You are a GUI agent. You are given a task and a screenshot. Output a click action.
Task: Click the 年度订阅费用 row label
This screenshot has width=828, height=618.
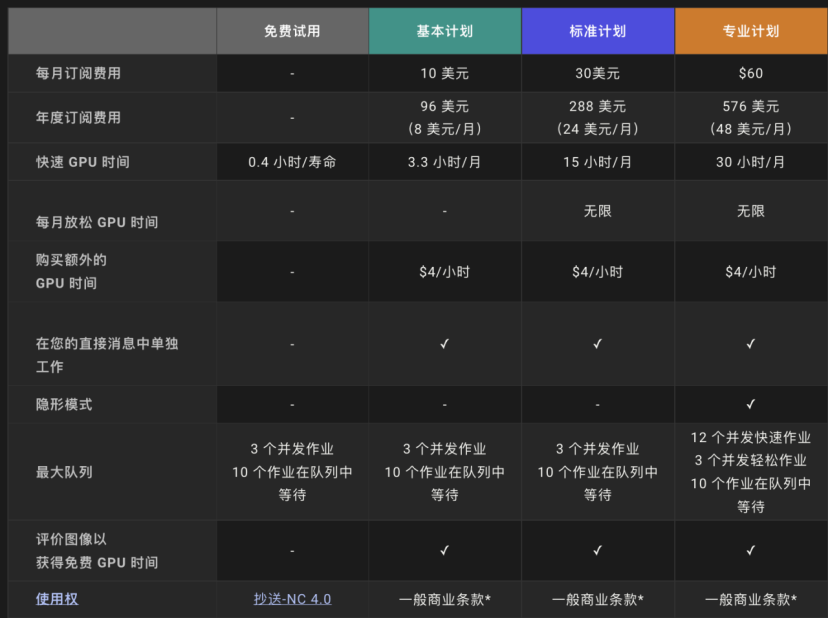78,117
